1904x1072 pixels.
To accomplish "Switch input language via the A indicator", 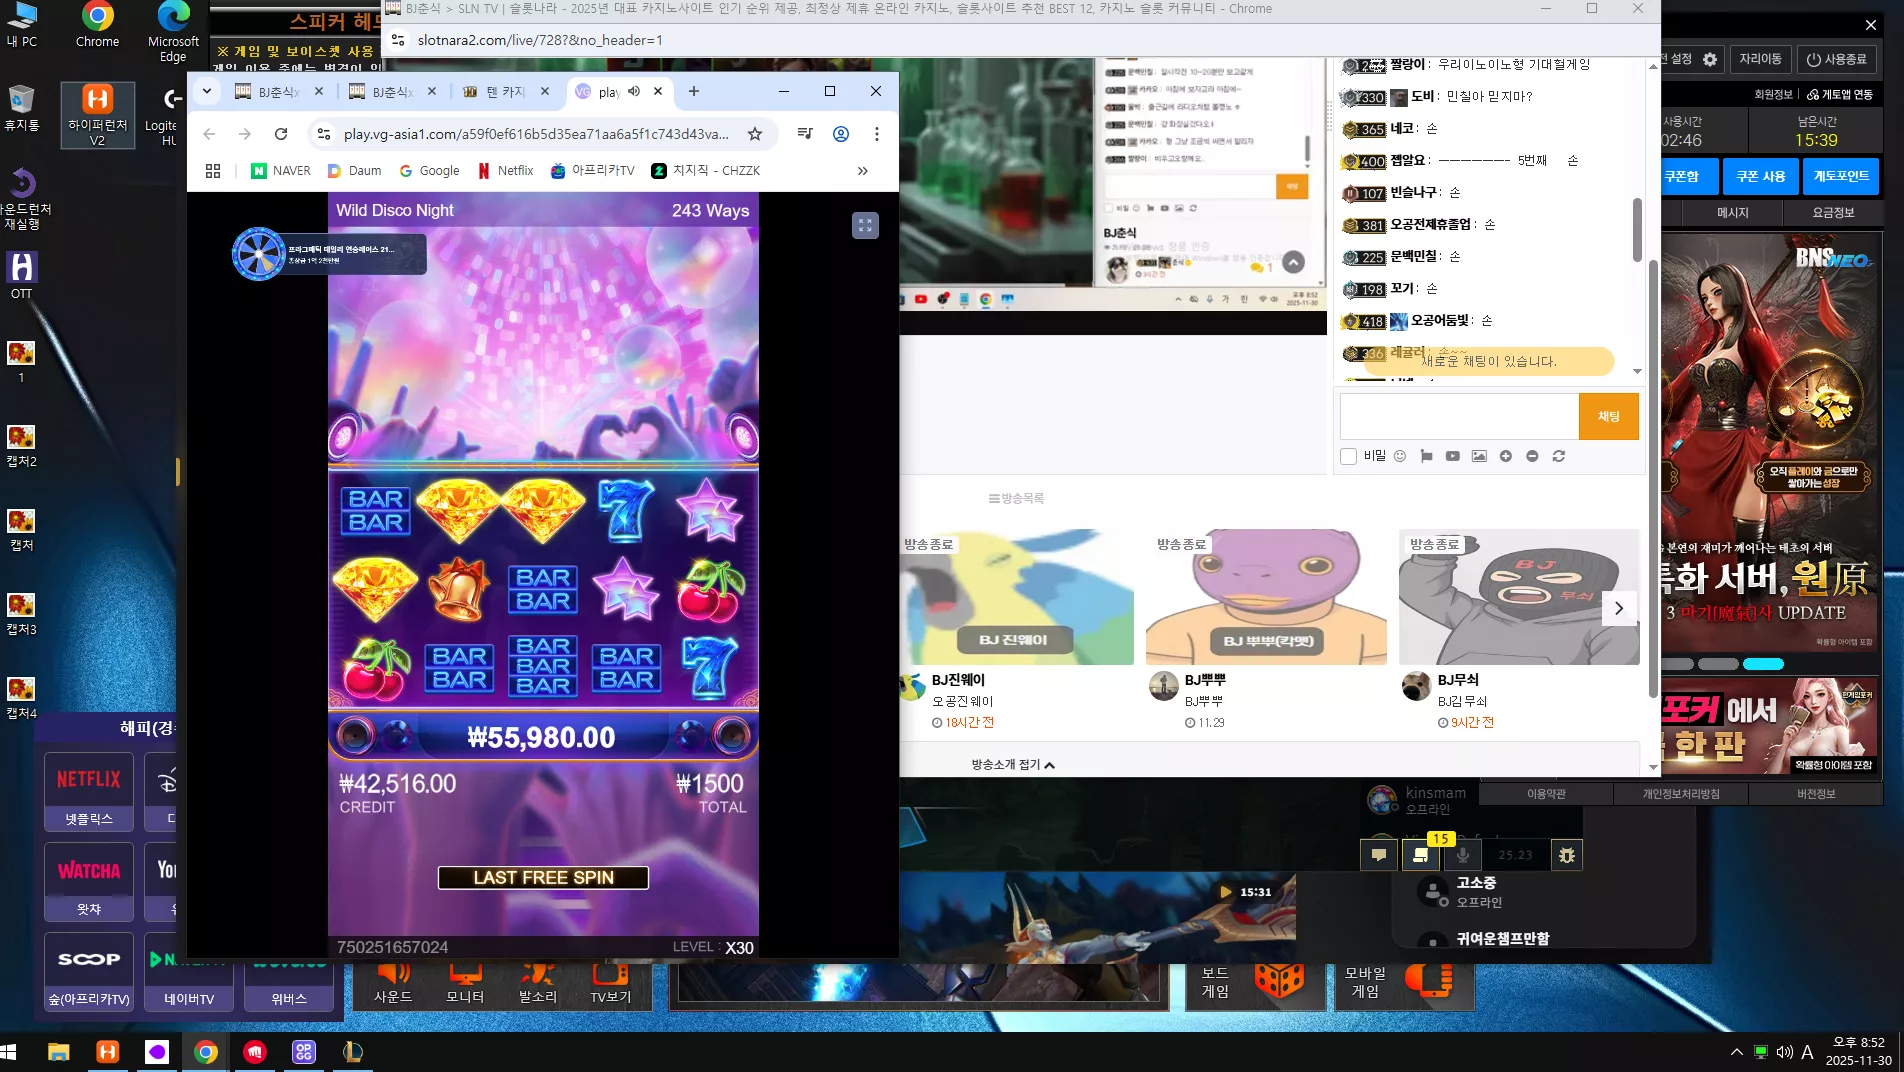I will click(x=1807, y=1052).
